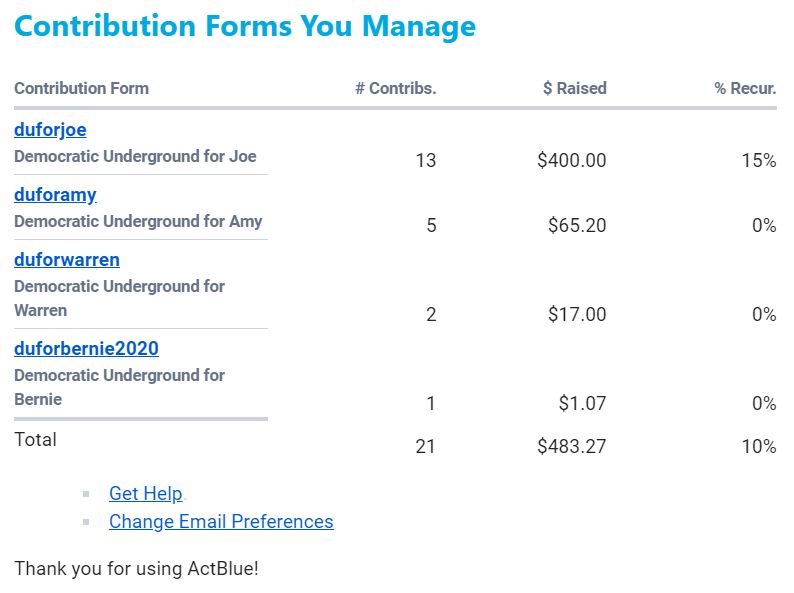Open the duforbernie2020 contribution form link
This screenshot has height=593, width=794.
tap(86, 349)
